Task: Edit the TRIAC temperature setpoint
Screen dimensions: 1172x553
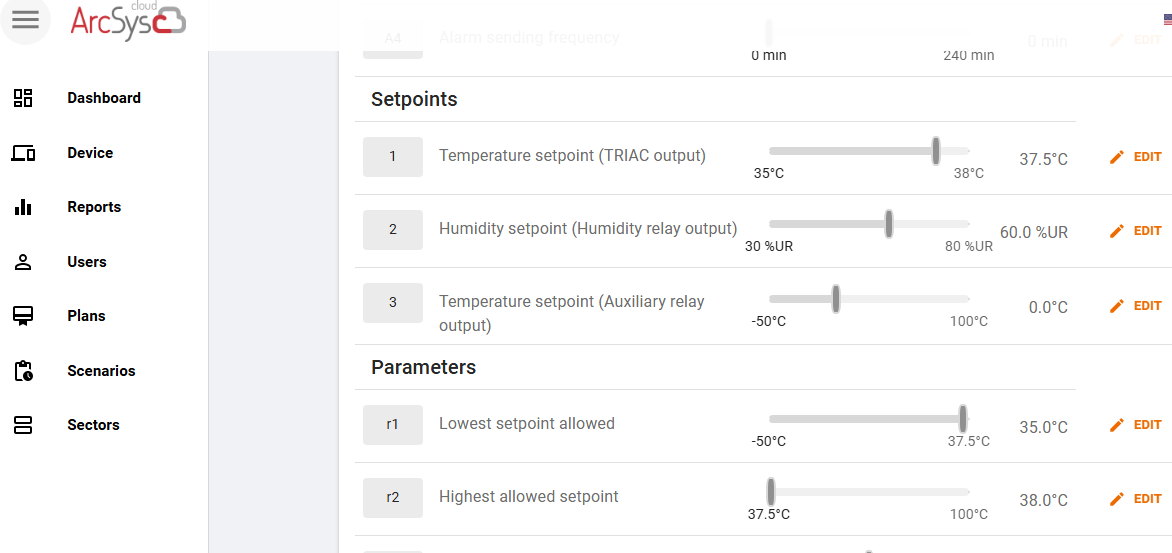Action: [1135, 157]
